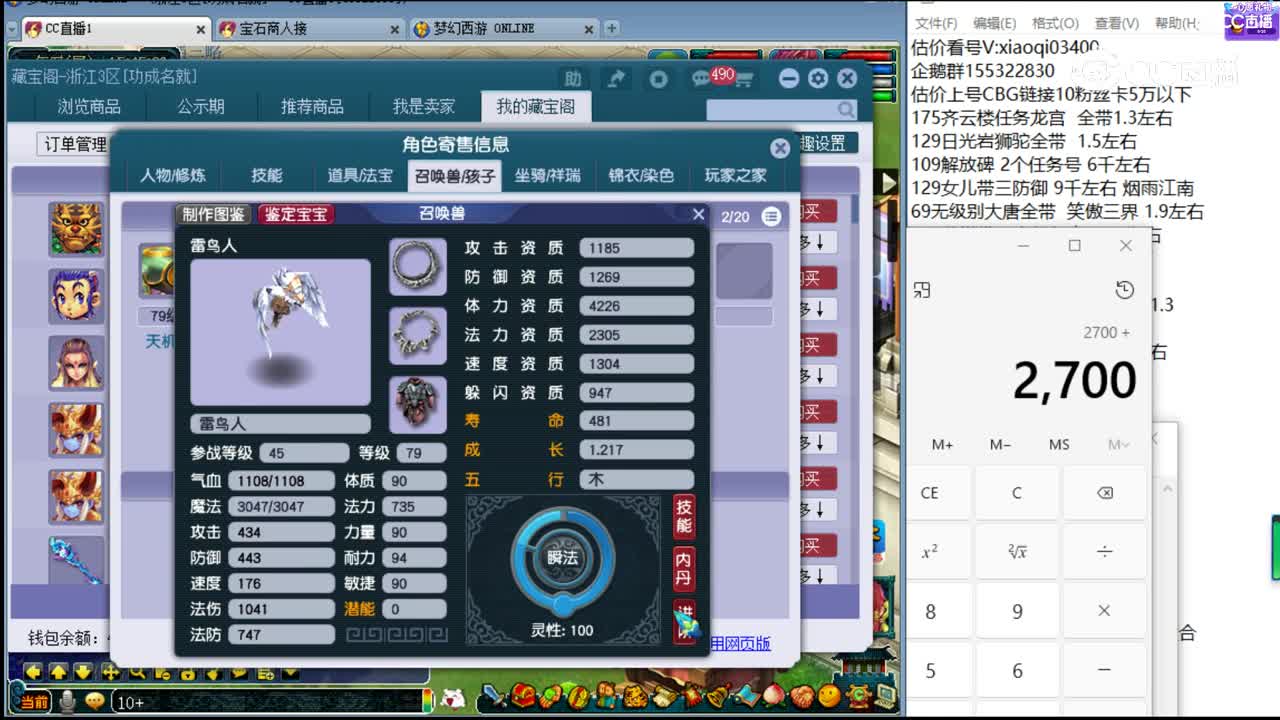The height and width of the screenshot is (720, 1280).
Task: Click into the shop search input field
Action: point(771,109)
